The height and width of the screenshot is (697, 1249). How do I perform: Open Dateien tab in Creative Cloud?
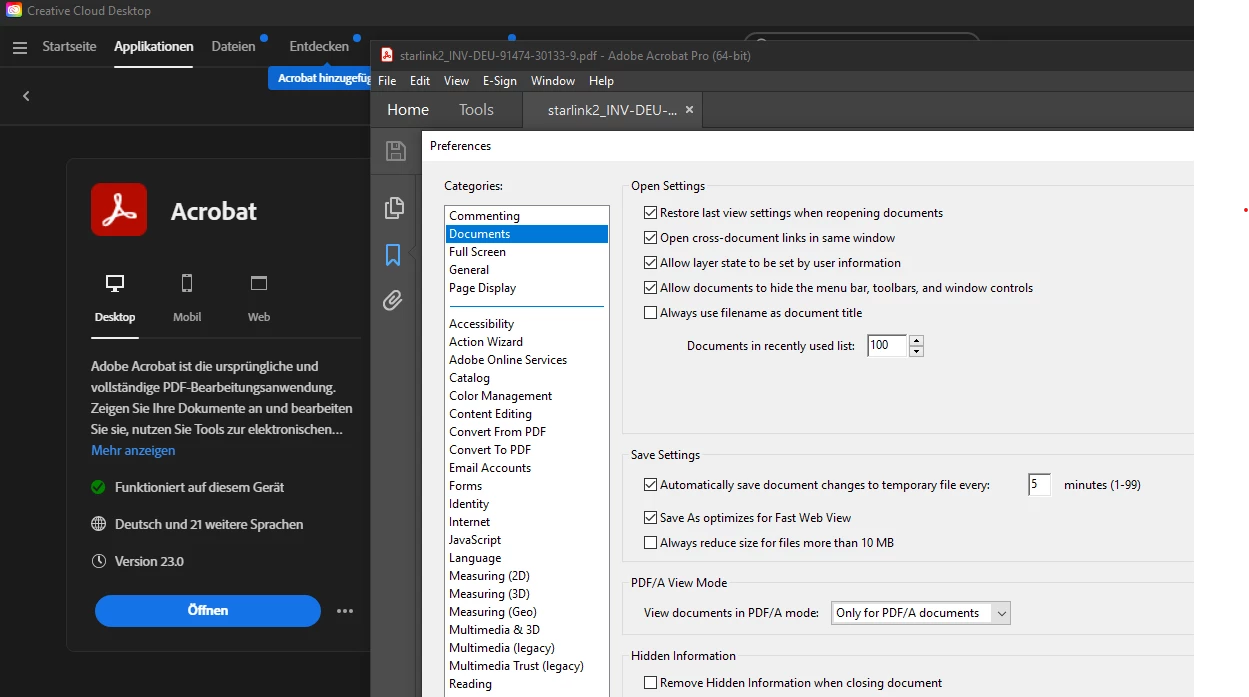pyautogui.click(x=234, y=46)
